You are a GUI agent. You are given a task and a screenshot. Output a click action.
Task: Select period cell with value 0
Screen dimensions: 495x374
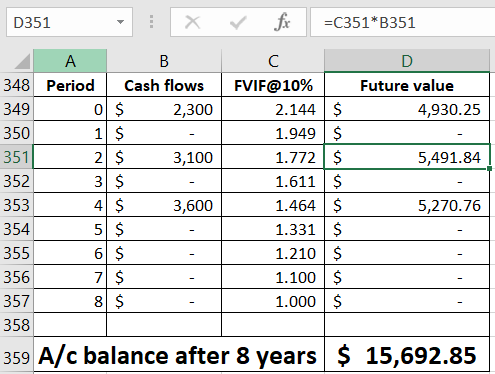tap(70, 109)
